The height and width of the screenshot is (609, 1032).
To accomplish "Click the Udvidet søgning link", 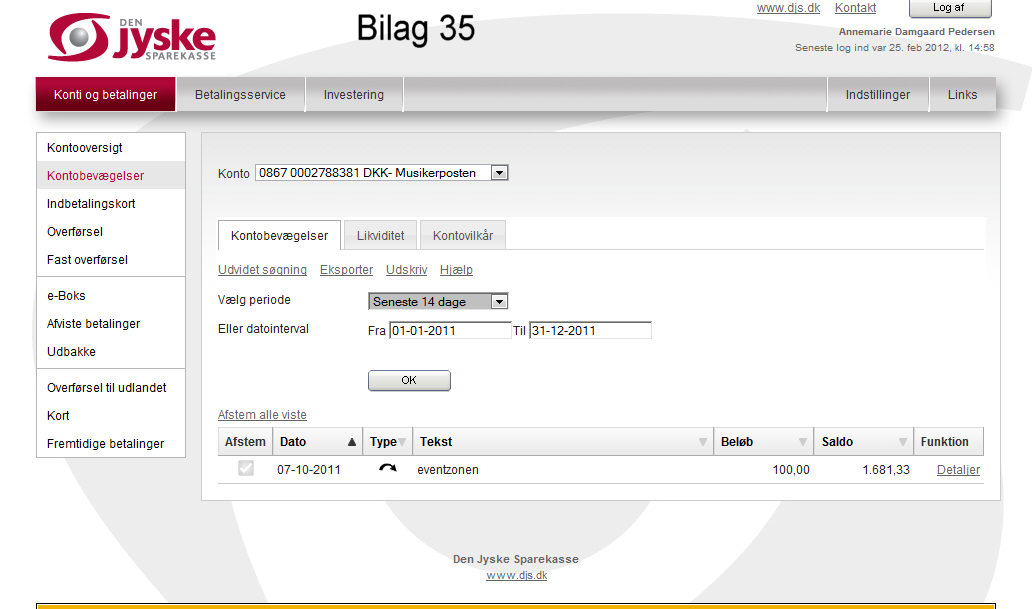I will pos(262,269).
